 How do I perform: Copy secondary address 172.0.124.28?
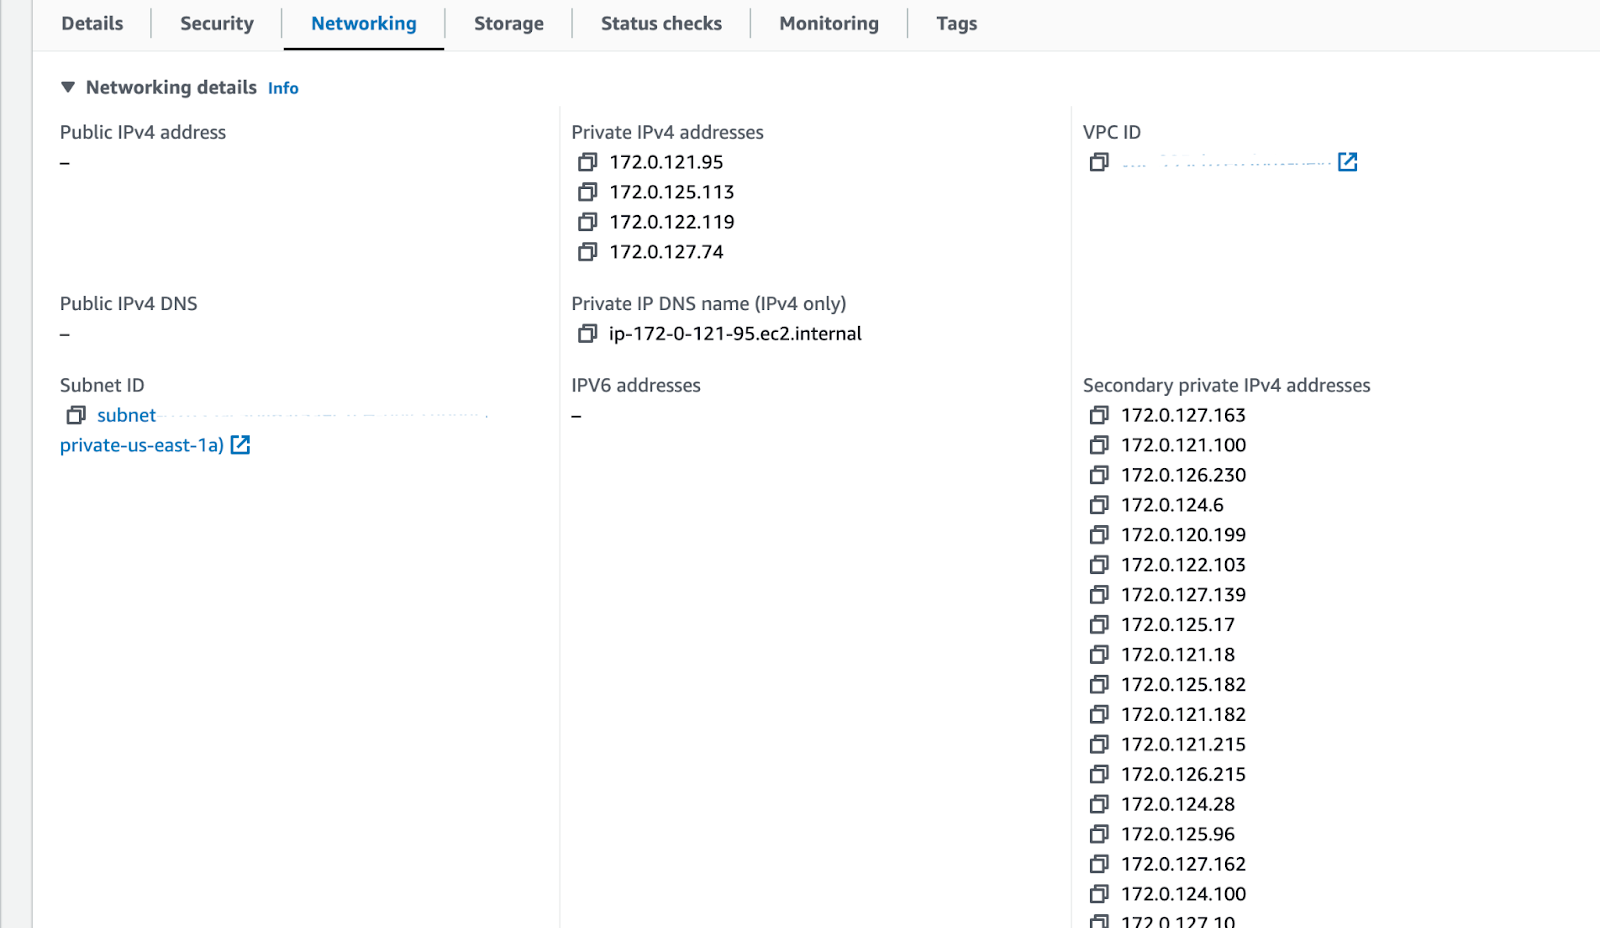[1099, 805]
